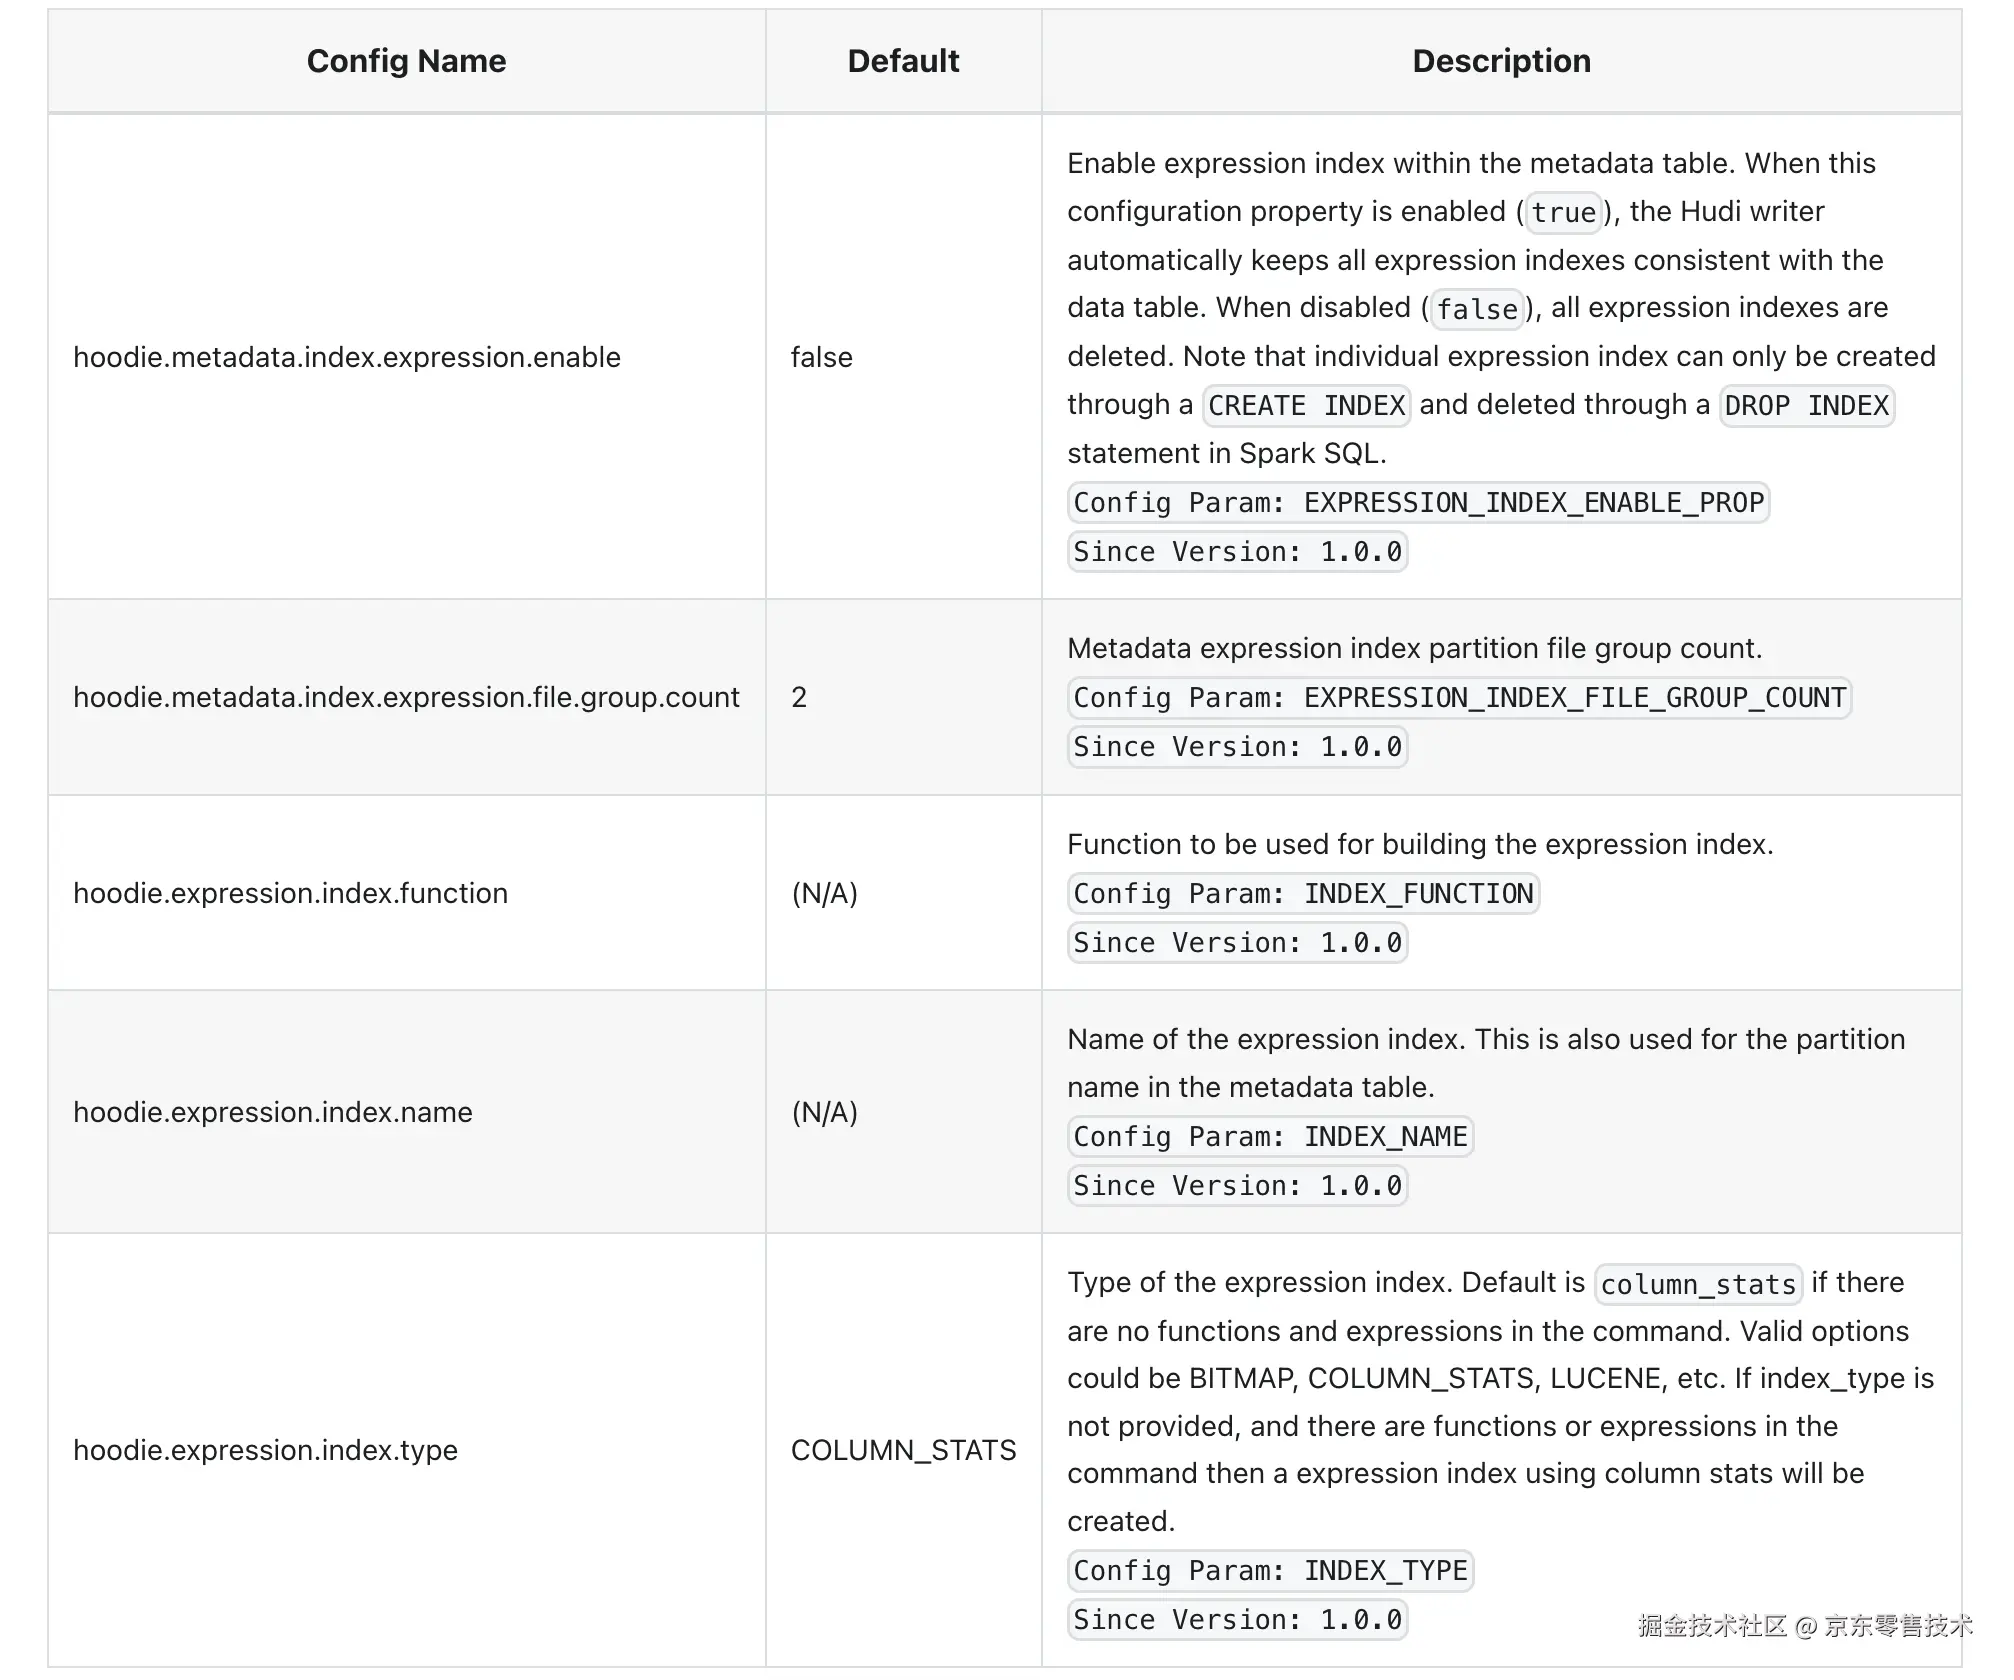Click the EXPRESSION_INDEX_FILE_GROUP_COUNT config param chip
The image size is (2014, 1680).
coord(1459,697)
